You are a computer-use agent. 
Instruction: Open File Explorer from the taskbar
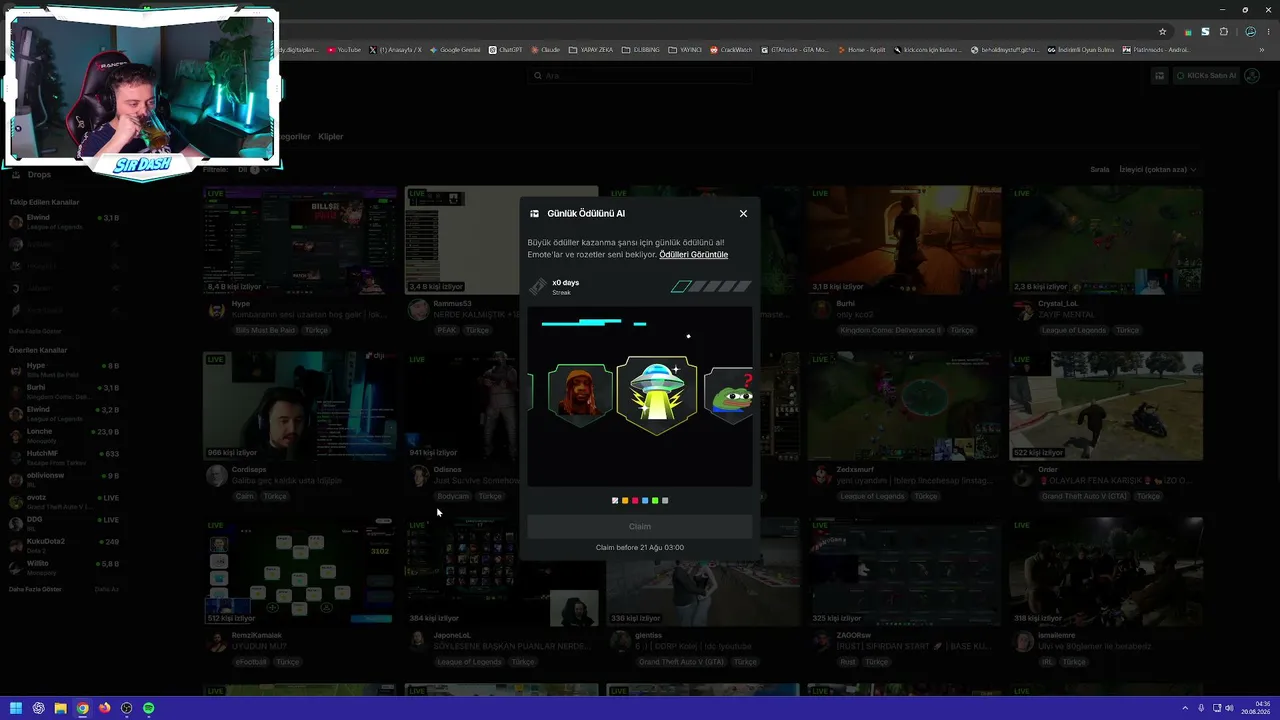point(60,708)
